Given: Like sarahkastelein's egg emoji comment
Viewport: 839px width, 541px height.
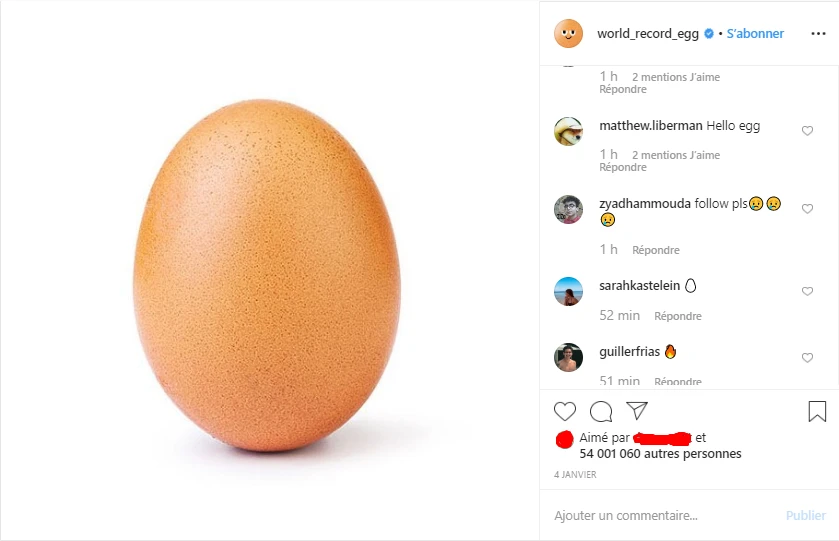Looking at the screenshot, I should click(x=807, y=291).
